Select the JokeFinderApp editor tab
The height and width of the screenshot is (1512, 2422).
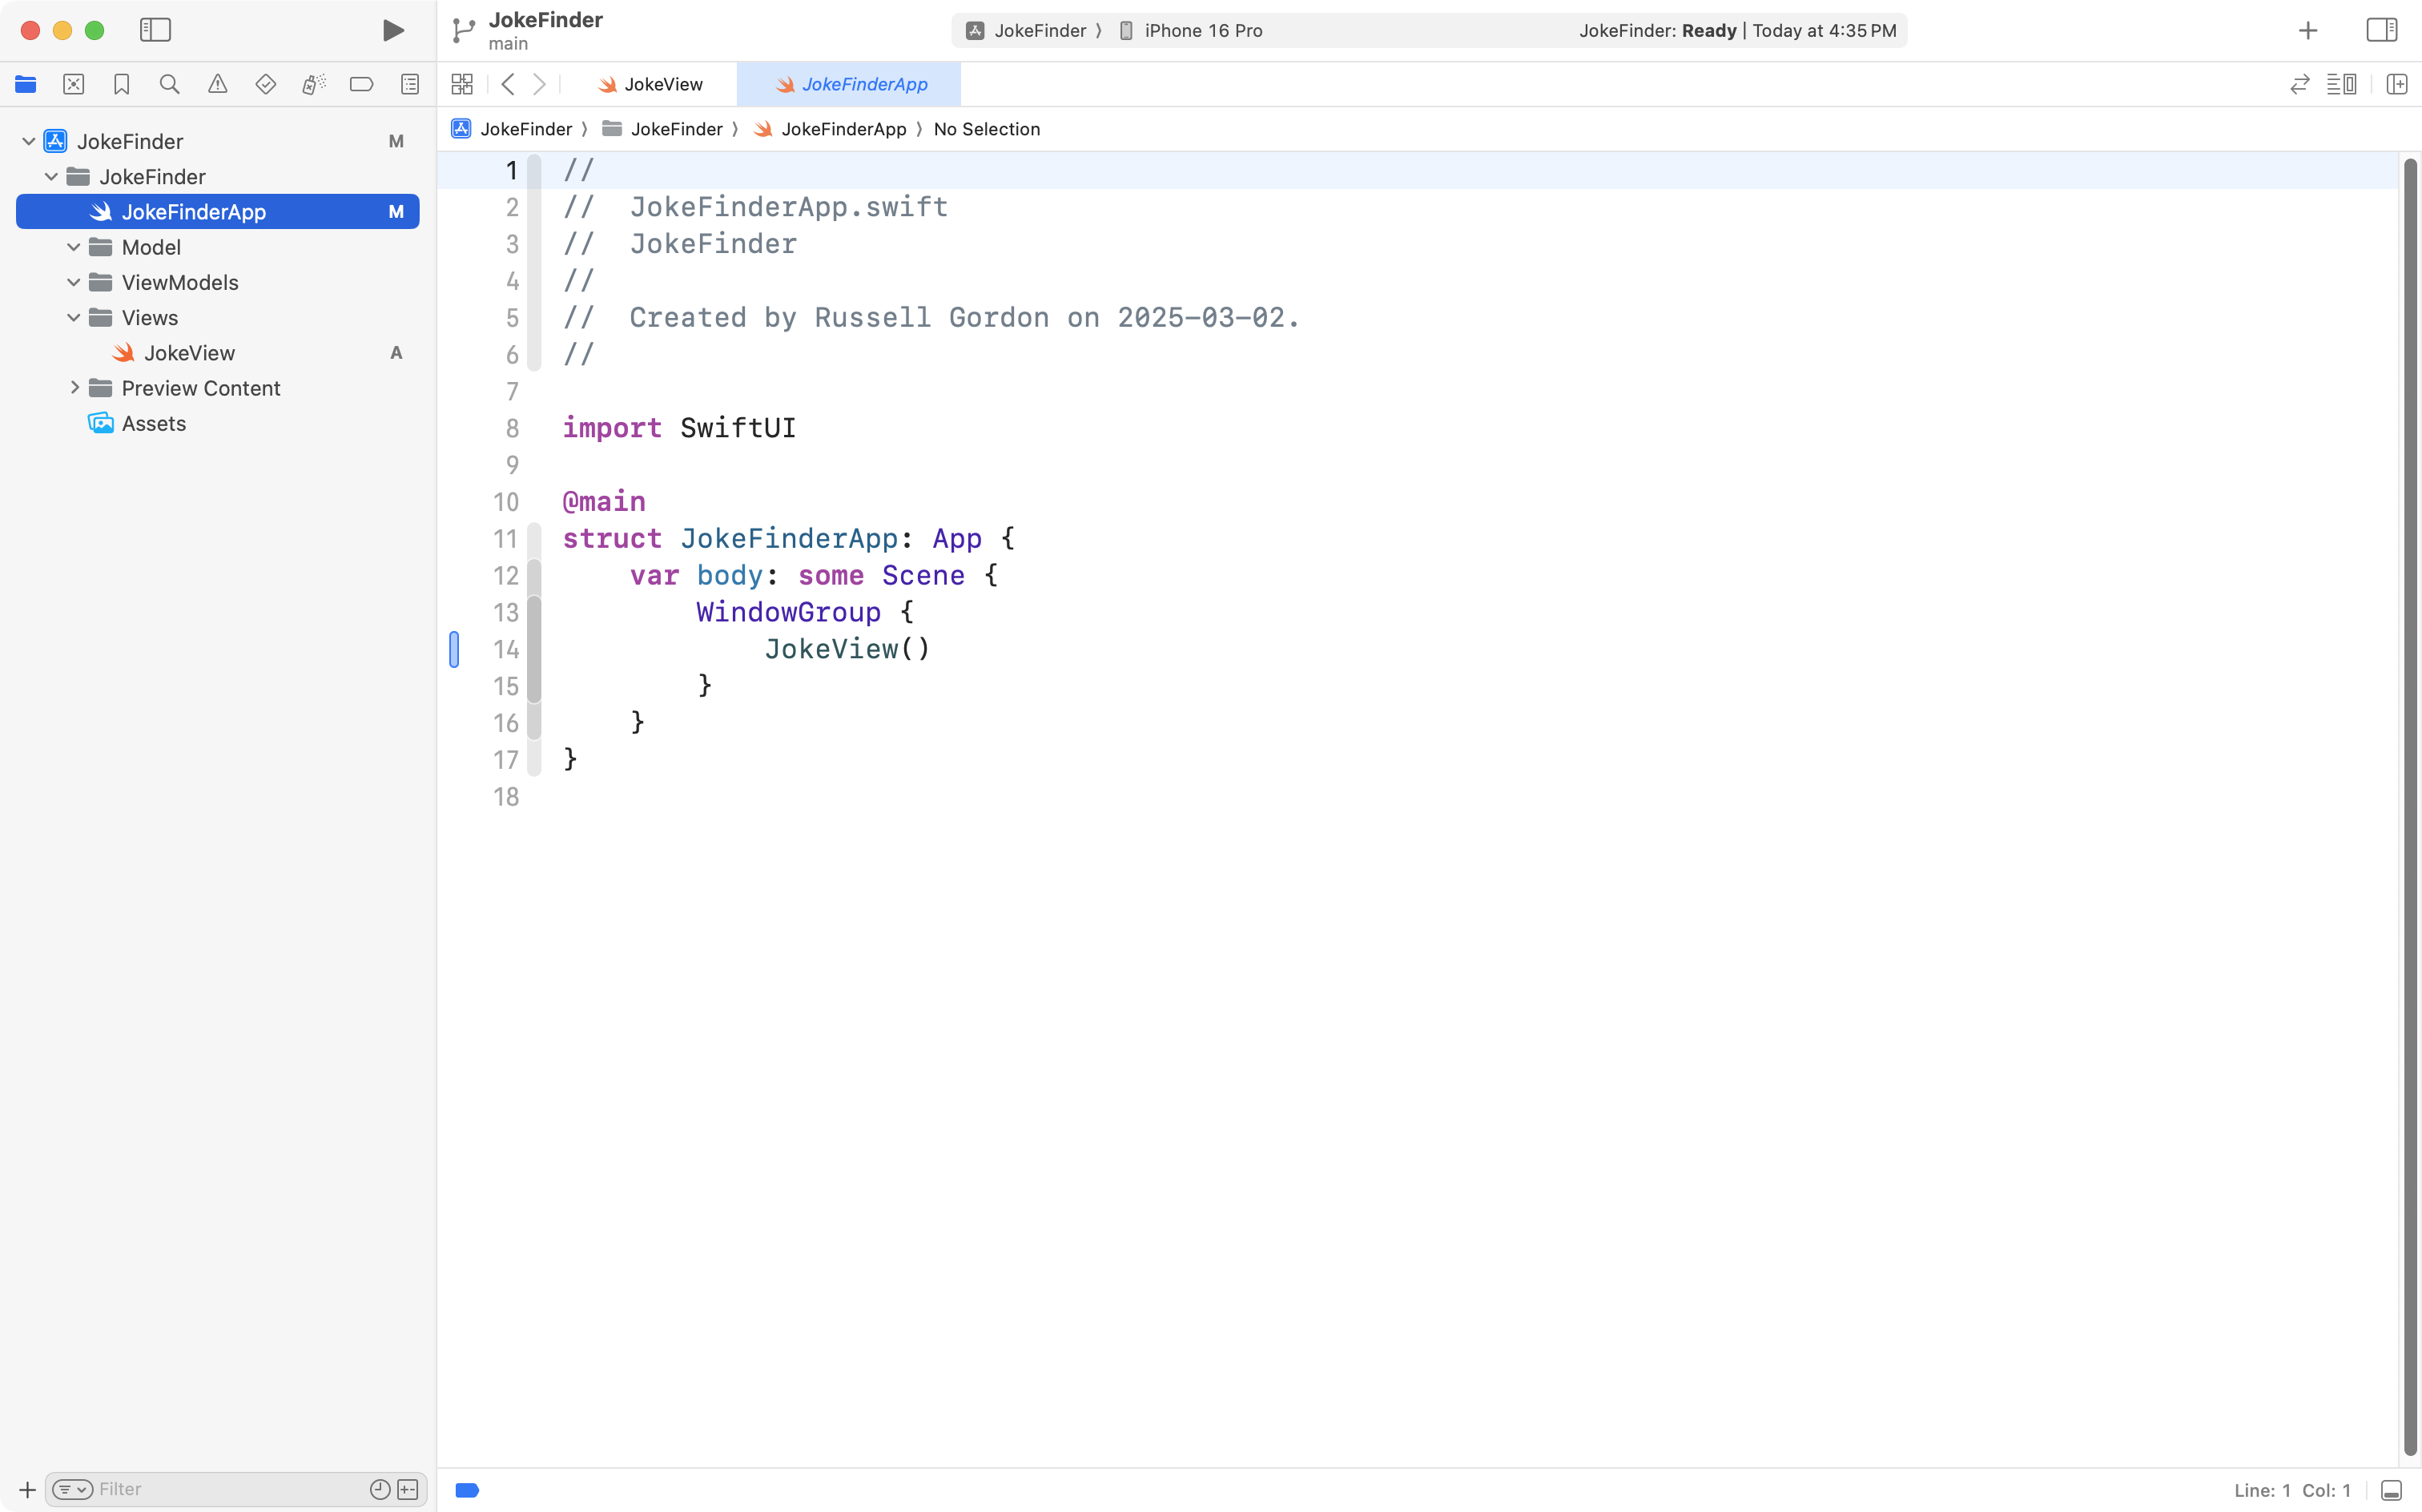coord(851,85)
